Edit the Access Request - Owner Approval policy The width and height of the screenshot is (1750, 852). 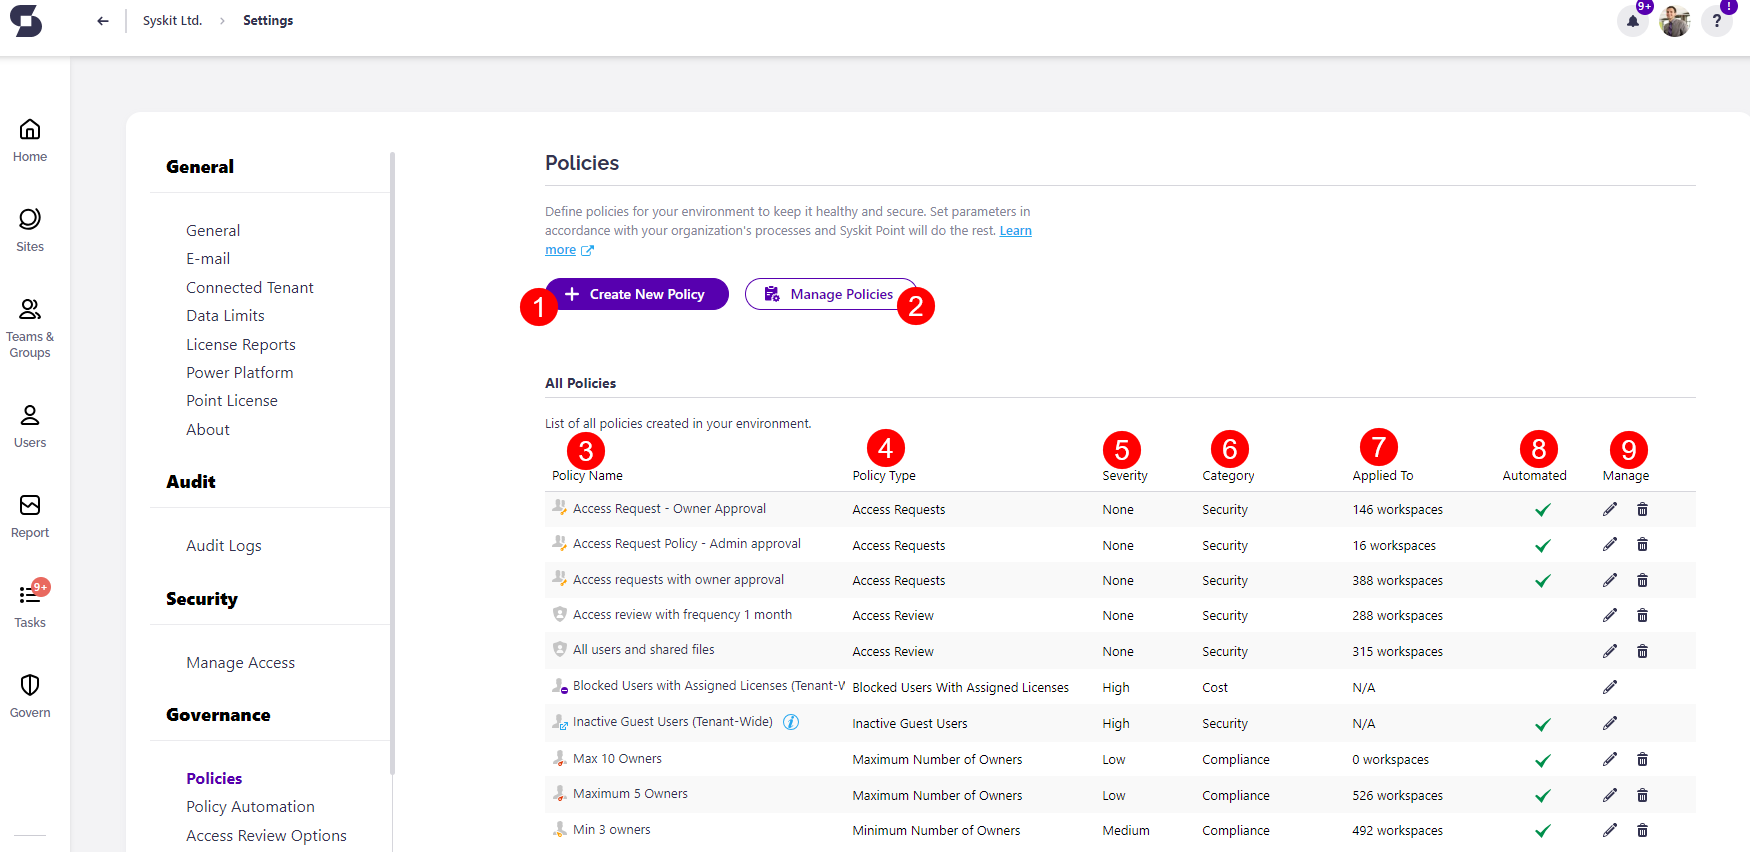pos(1610,509)
